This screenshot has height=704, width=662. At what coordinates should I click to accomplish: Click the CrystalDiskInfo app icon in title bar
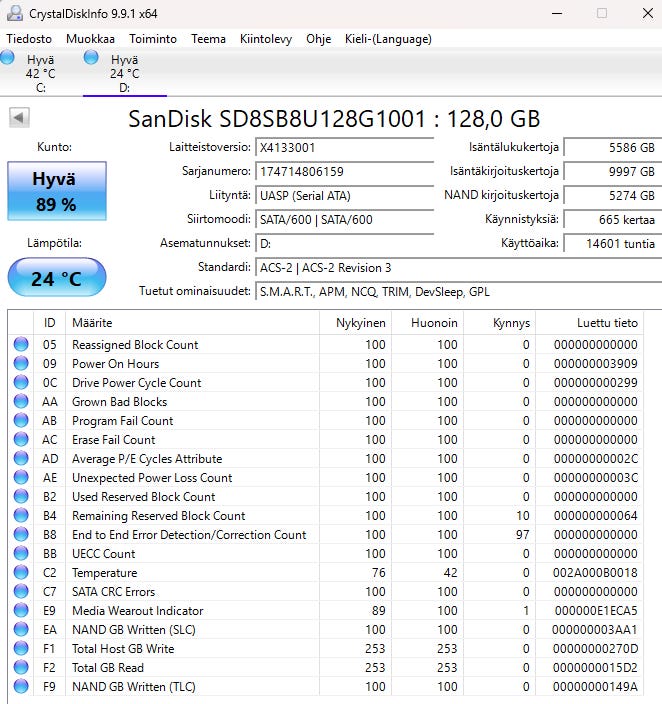point(14,13)
